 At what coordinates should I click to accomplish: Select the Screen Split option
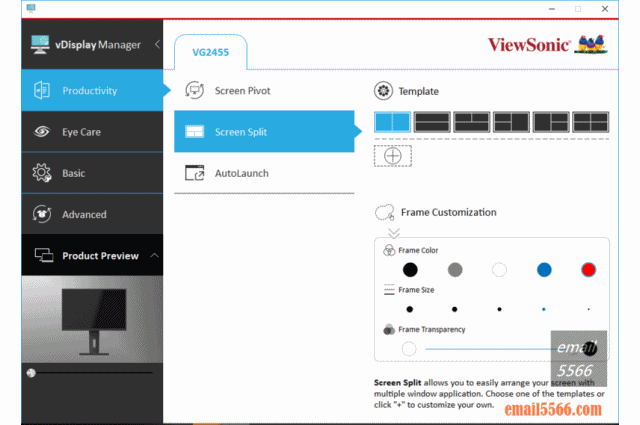[x=264, y=131]
